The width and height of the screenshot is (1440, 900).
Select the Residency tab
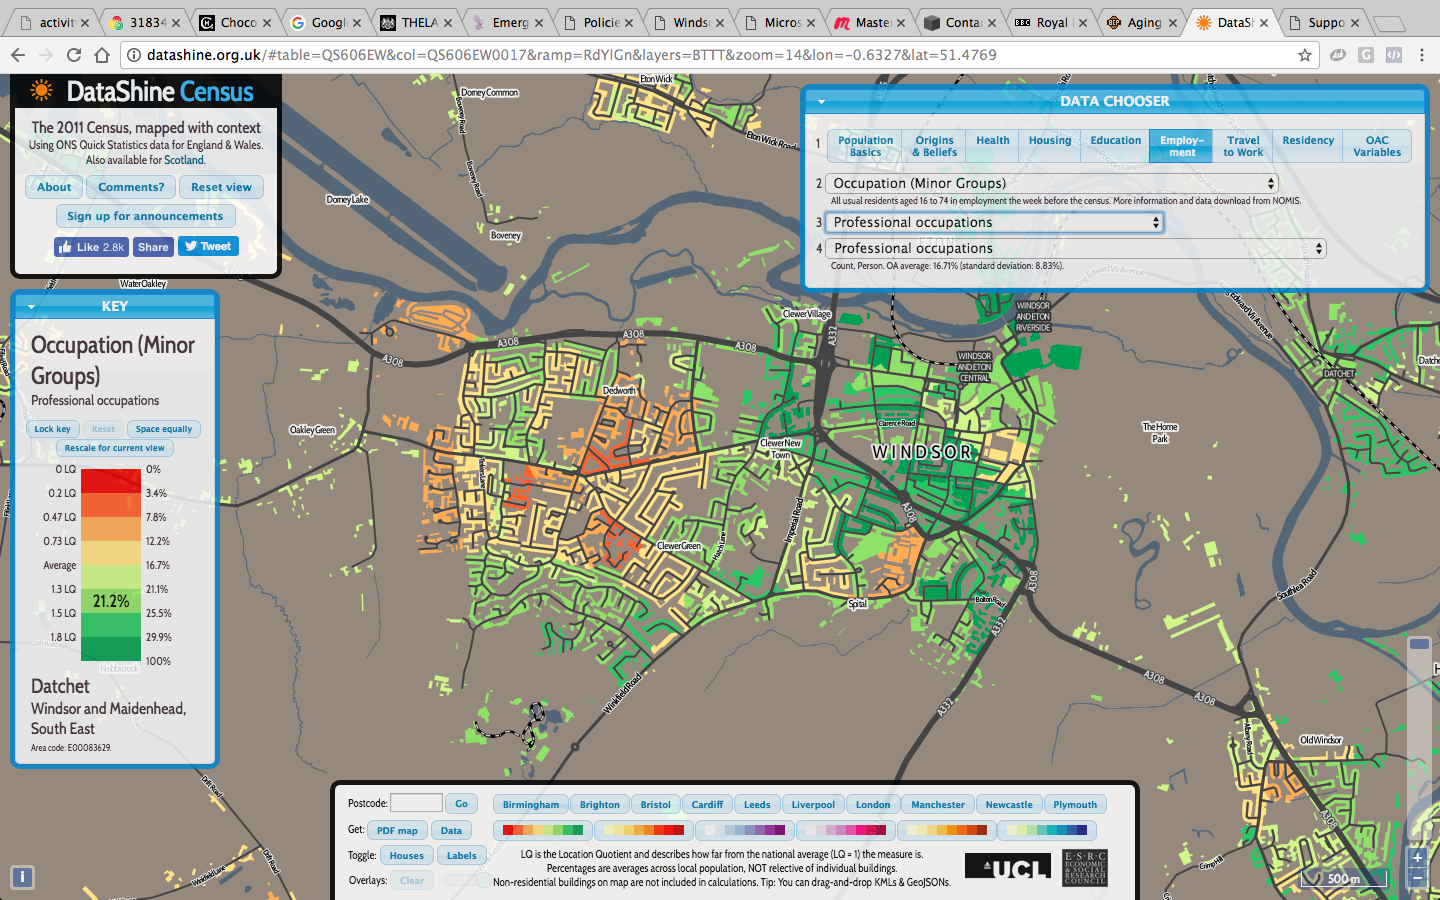1308,146
